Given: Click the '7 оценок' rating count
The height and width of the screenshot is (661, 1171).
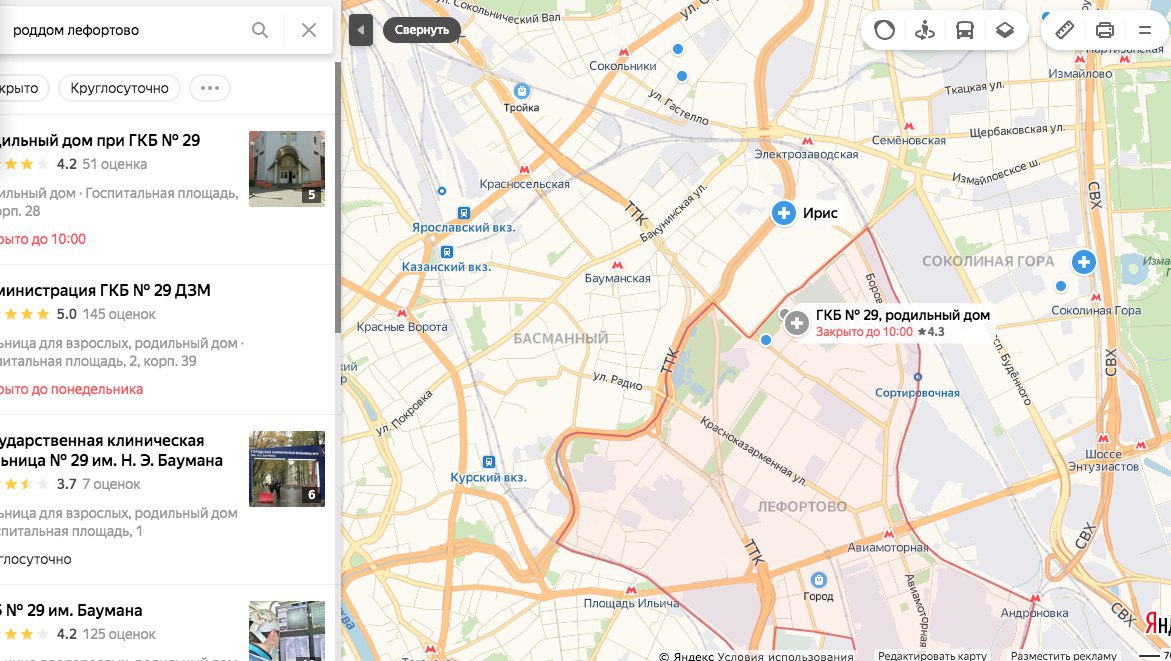Looking at the screenshot, I should pyautogui.click(x=111, y=485).
